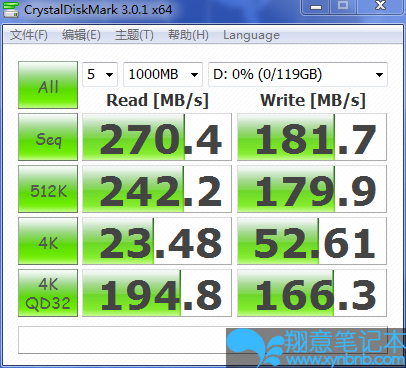
Task: Open the Language menu
Action: tap(251, 35)
